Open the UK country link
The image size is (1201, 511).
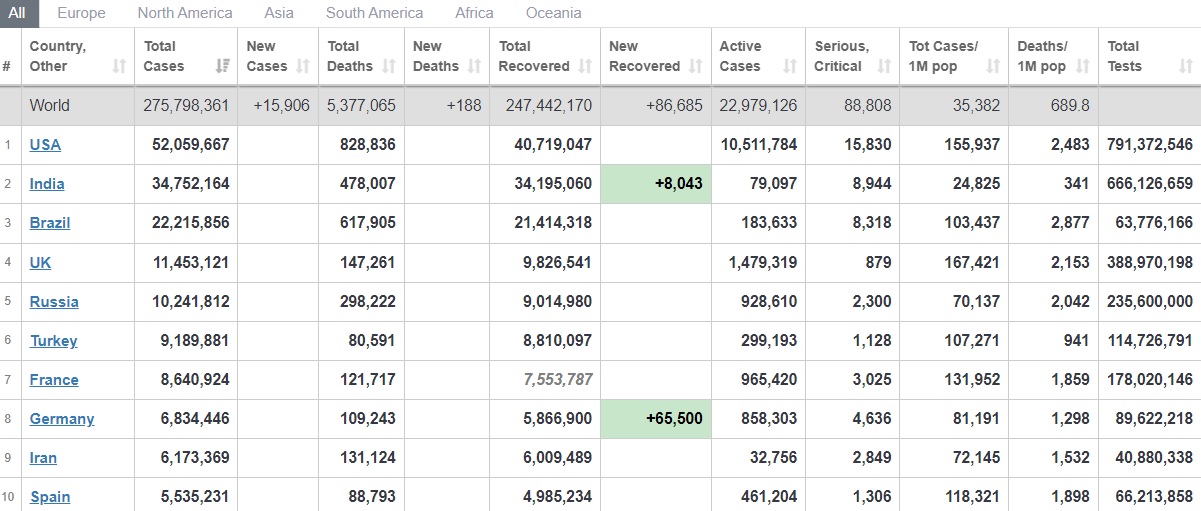[x=40, y=263]
